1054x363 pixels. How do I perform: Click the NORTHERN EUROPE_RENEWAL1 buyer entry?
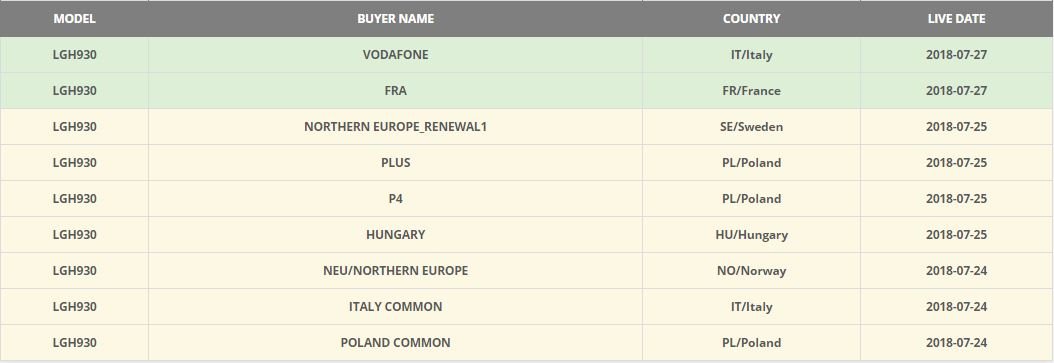pos(395,126)
